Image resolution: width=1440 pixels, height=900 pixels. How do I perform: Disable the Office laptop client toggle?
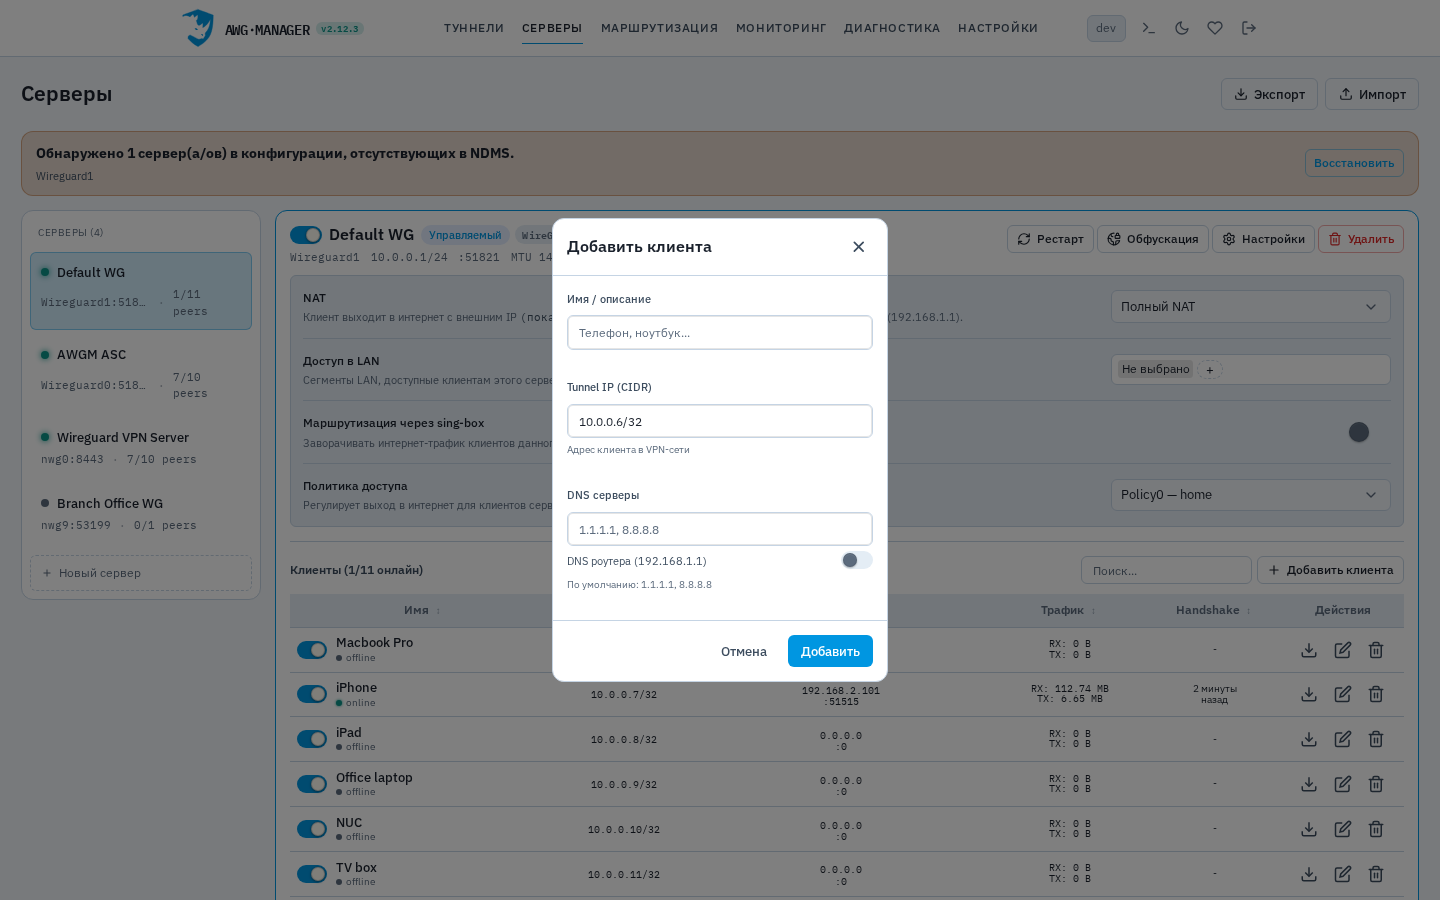pyautogui.click(x=312, y=784)
